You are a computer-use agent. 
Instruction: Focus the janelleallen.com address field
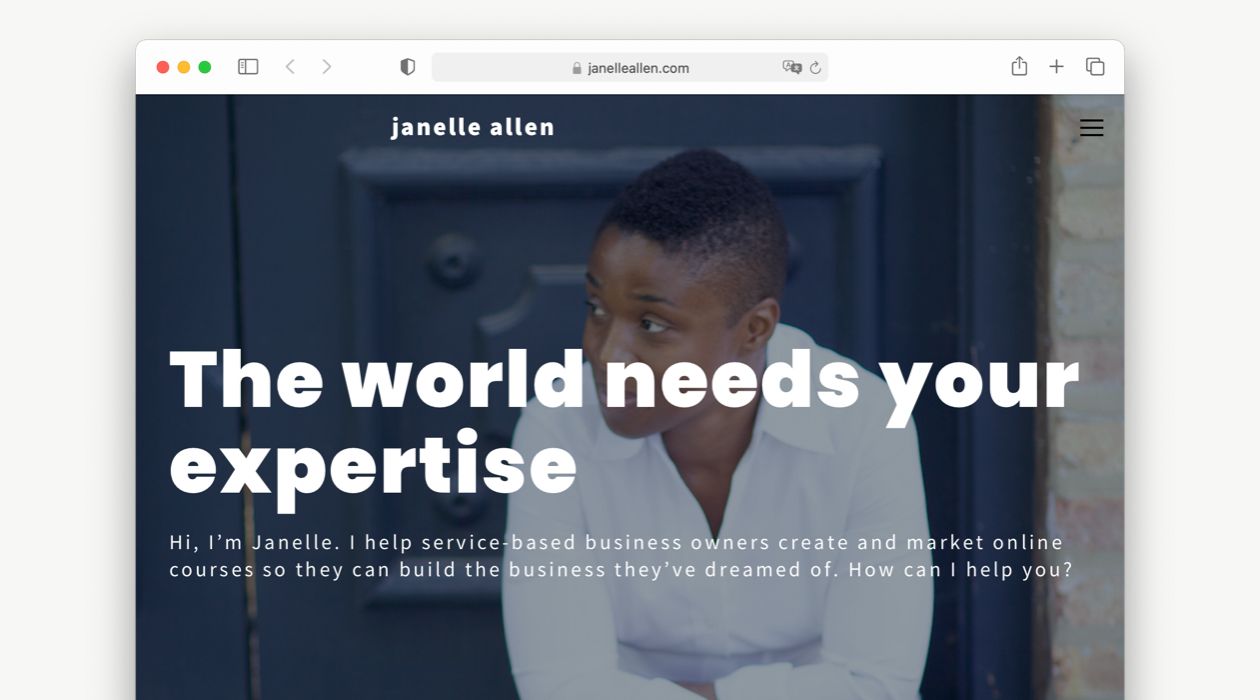630,67
